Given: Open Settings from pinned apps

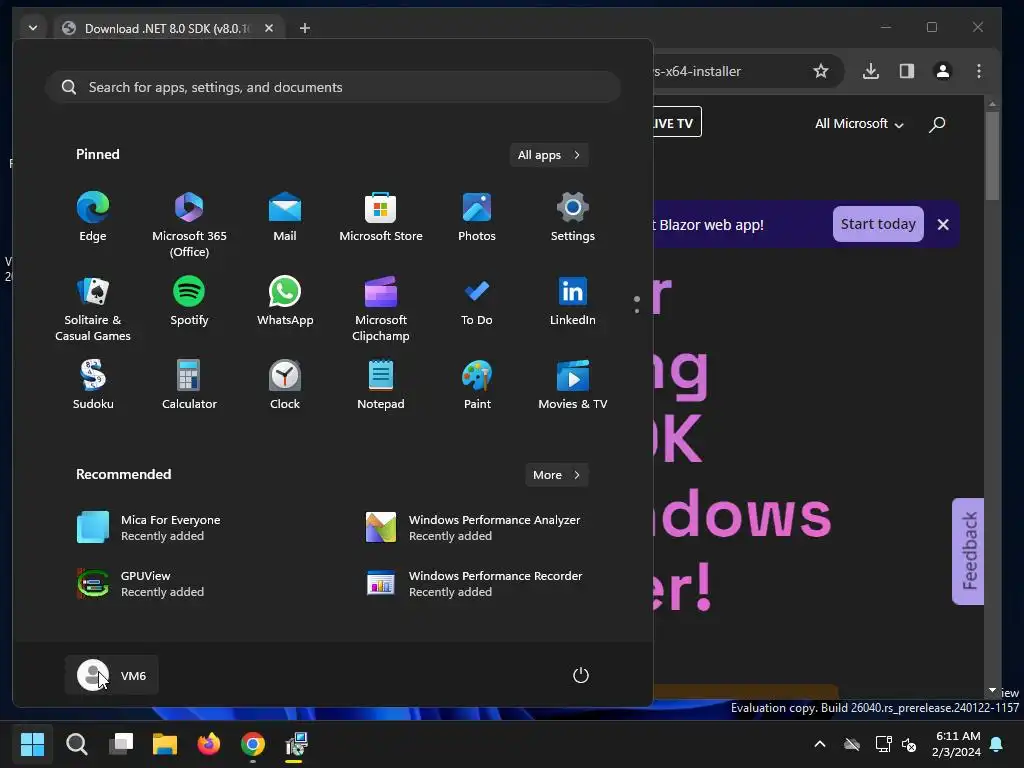Looking at the screenshot, I should [573, 217].
